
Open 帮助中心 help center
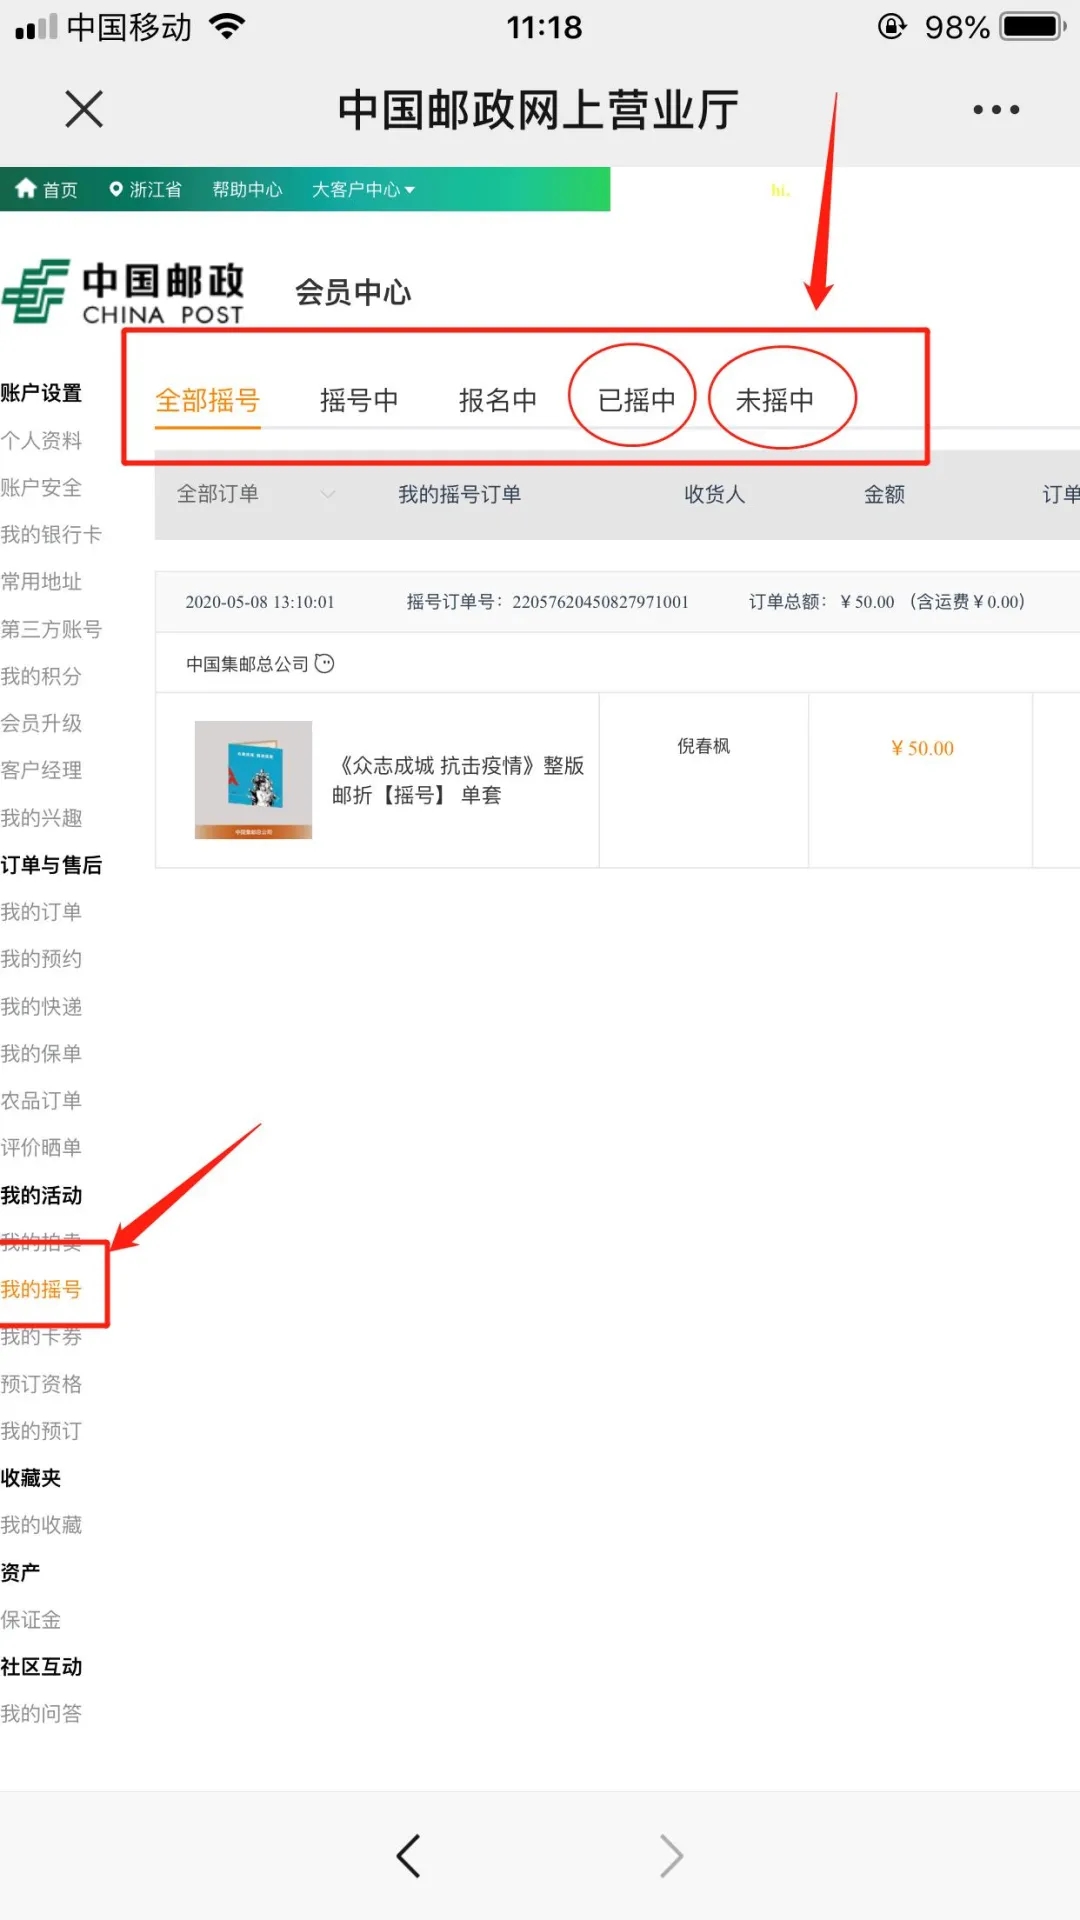pos(247,189)
